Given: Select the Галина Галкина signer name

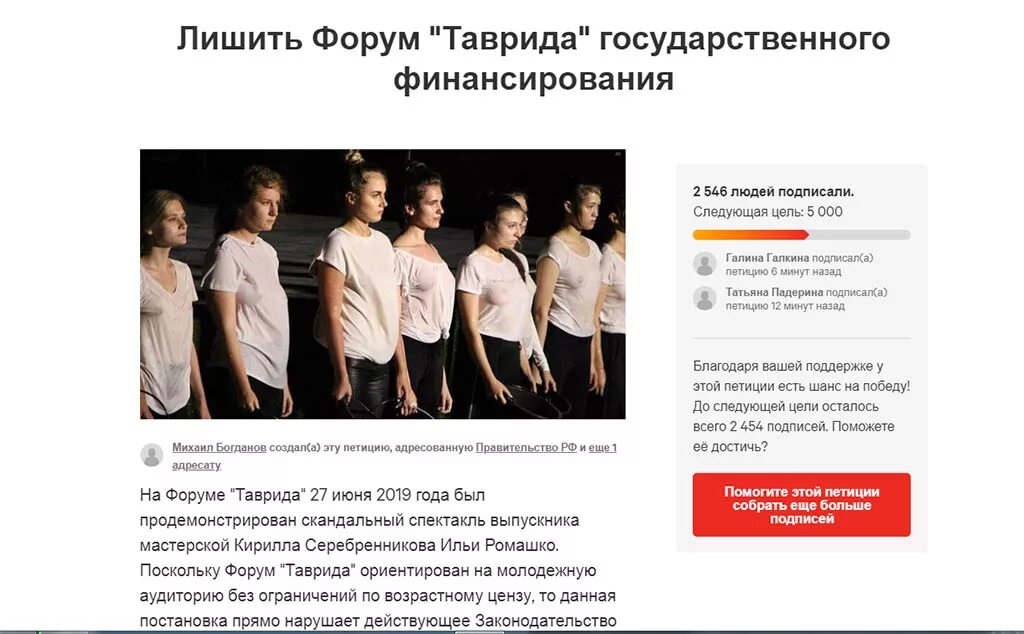Looking at the screenshot, I should tap(767, 258).
